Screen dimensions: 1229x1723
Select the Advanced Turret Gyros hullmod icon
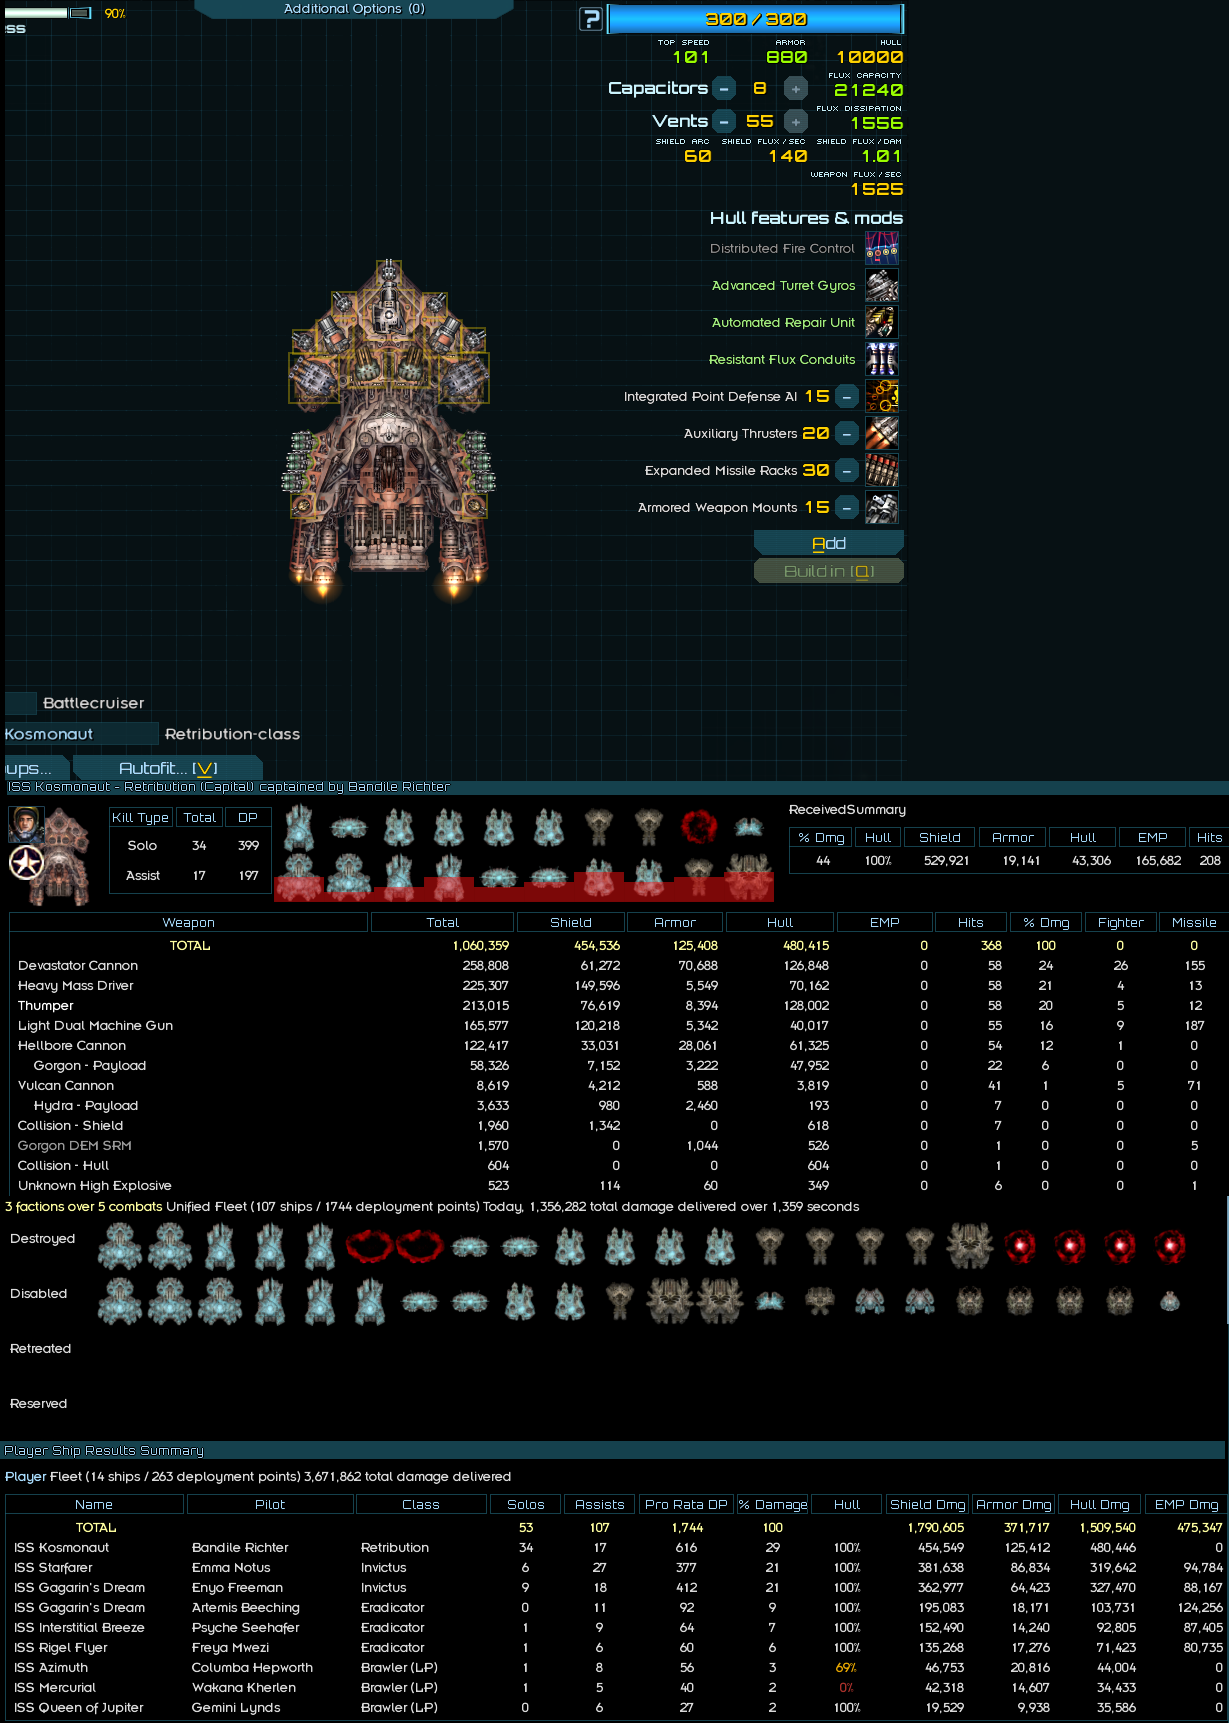click(x=882, y=285)
